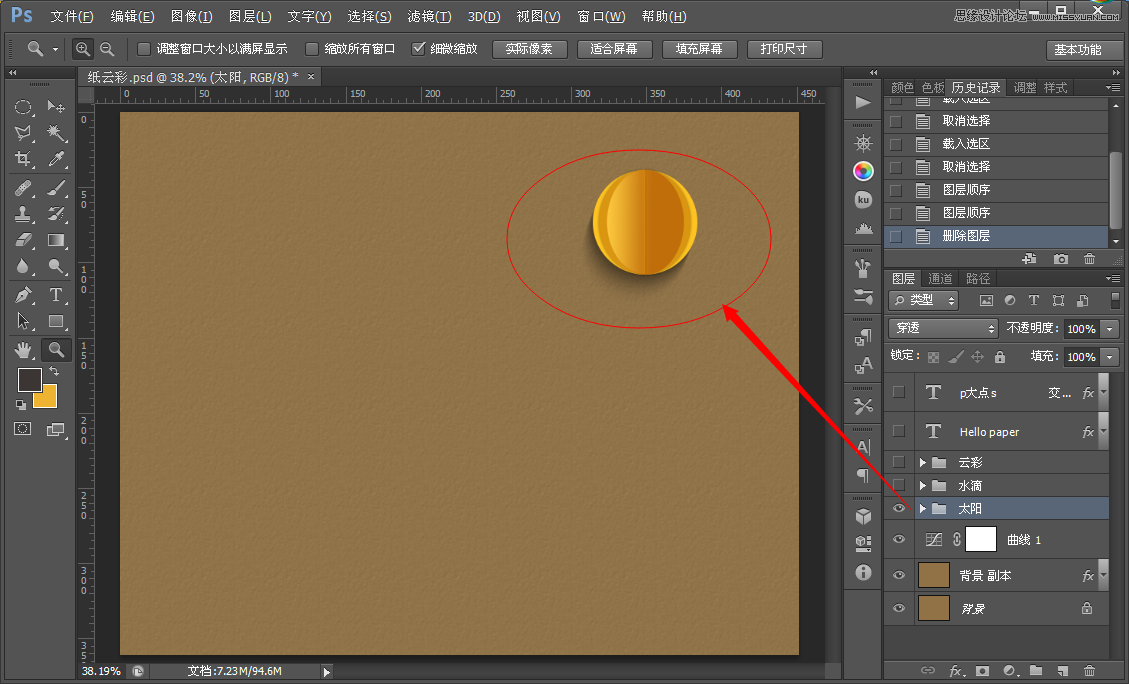Screen dimensions: 1129x684
Task: Select the Brush tool
Action: coord(56,189)
